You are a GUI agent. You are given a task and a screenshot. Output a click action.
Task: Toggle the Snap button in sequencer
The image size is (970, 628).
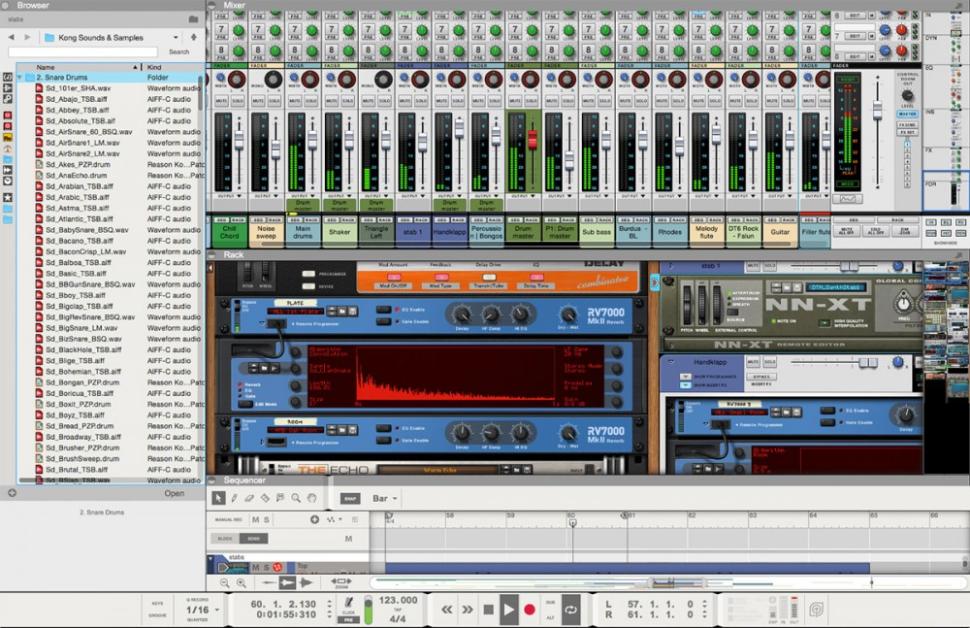point(349,498)
